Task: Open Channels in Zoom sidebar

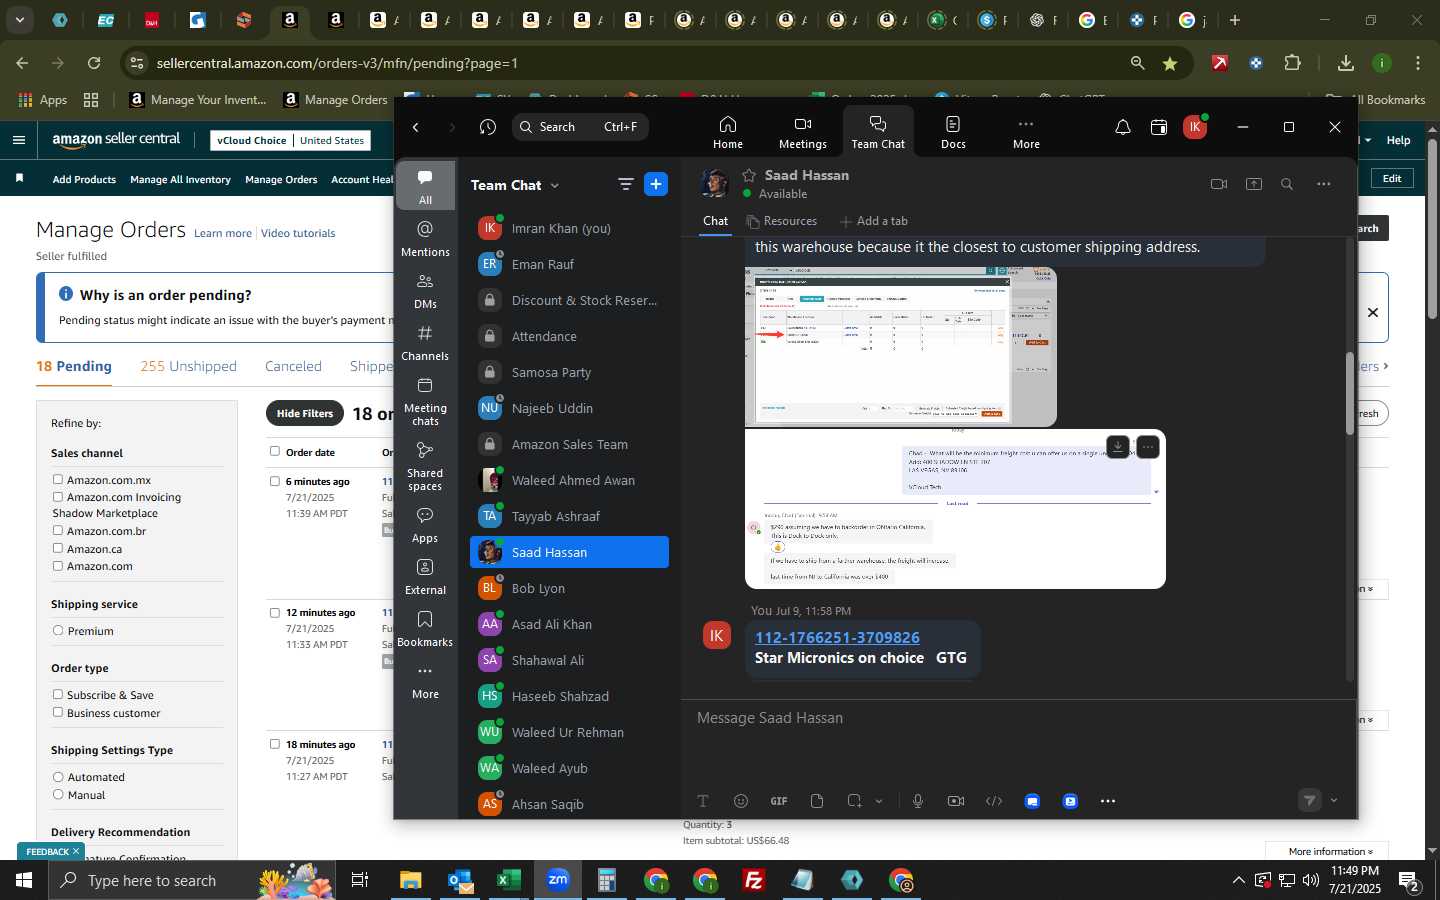Action: [425, 343]
